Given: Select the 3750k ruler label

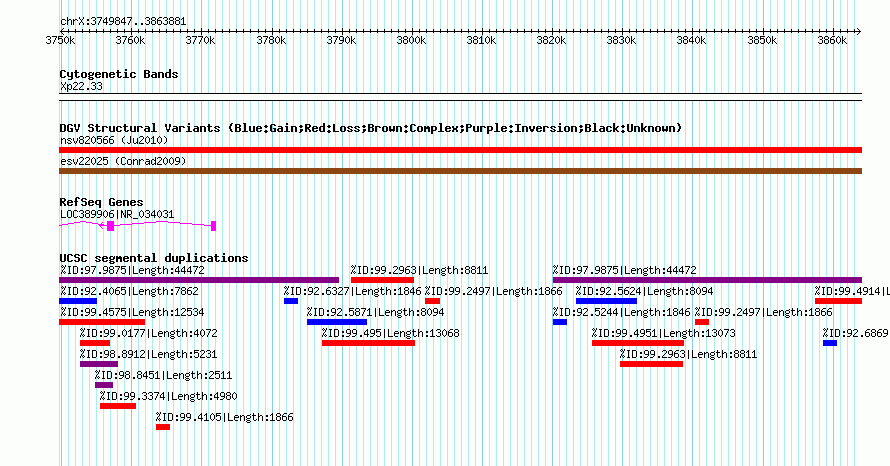Looking at the screenshot, I should pyautogui.click(x=60, y=41).
